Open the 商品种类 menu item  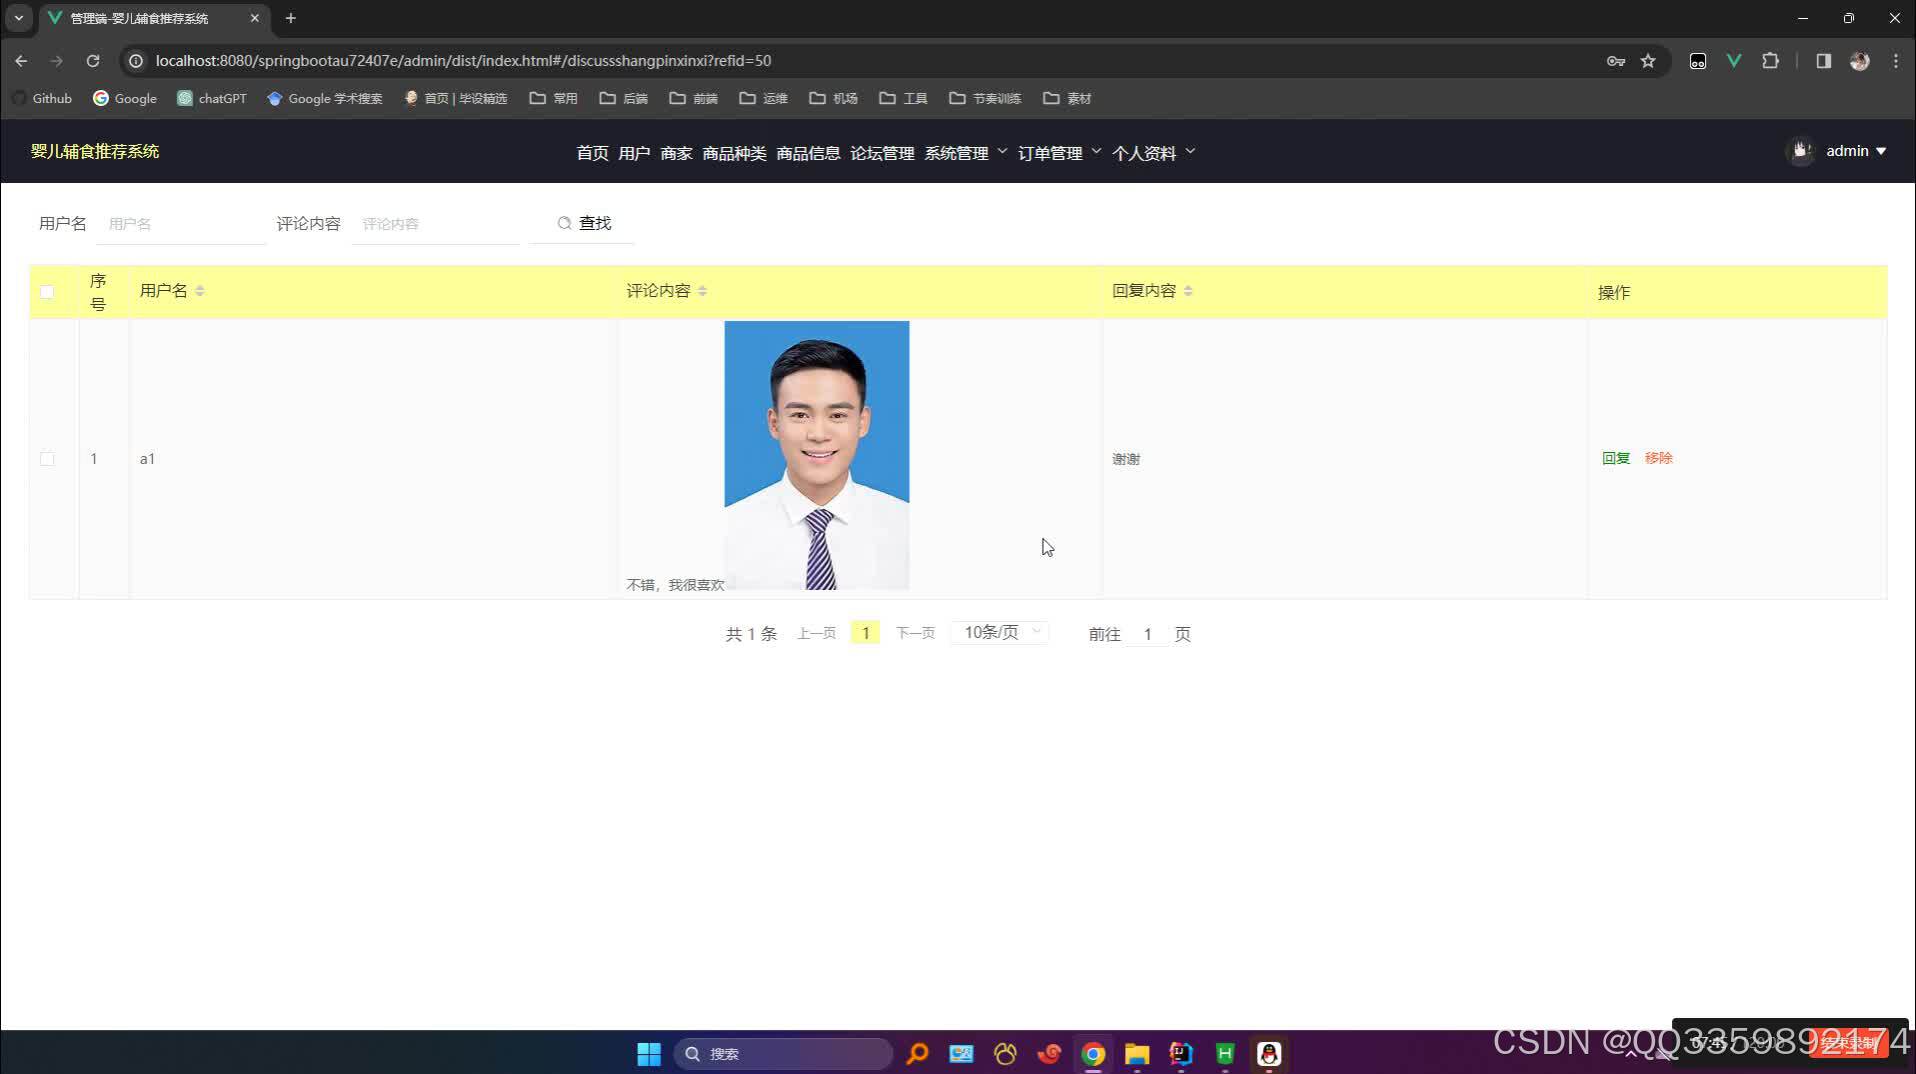click(734, 153)
